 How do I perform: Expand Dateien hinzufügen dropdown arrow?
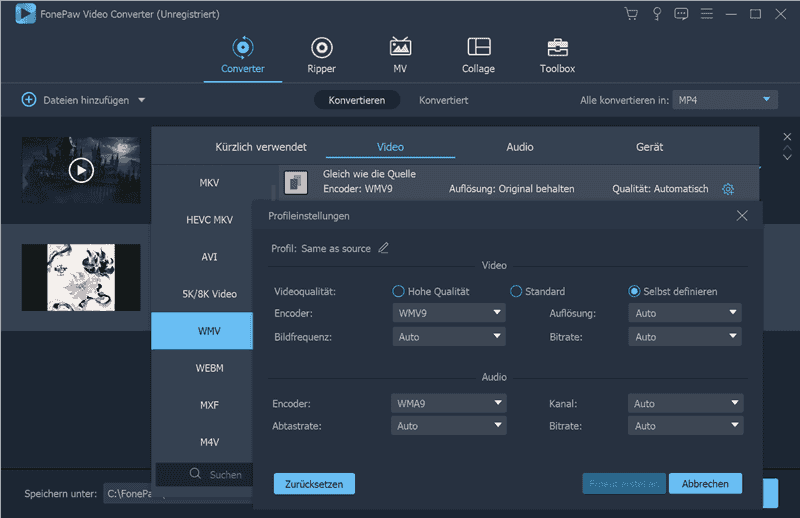(142, 100)
